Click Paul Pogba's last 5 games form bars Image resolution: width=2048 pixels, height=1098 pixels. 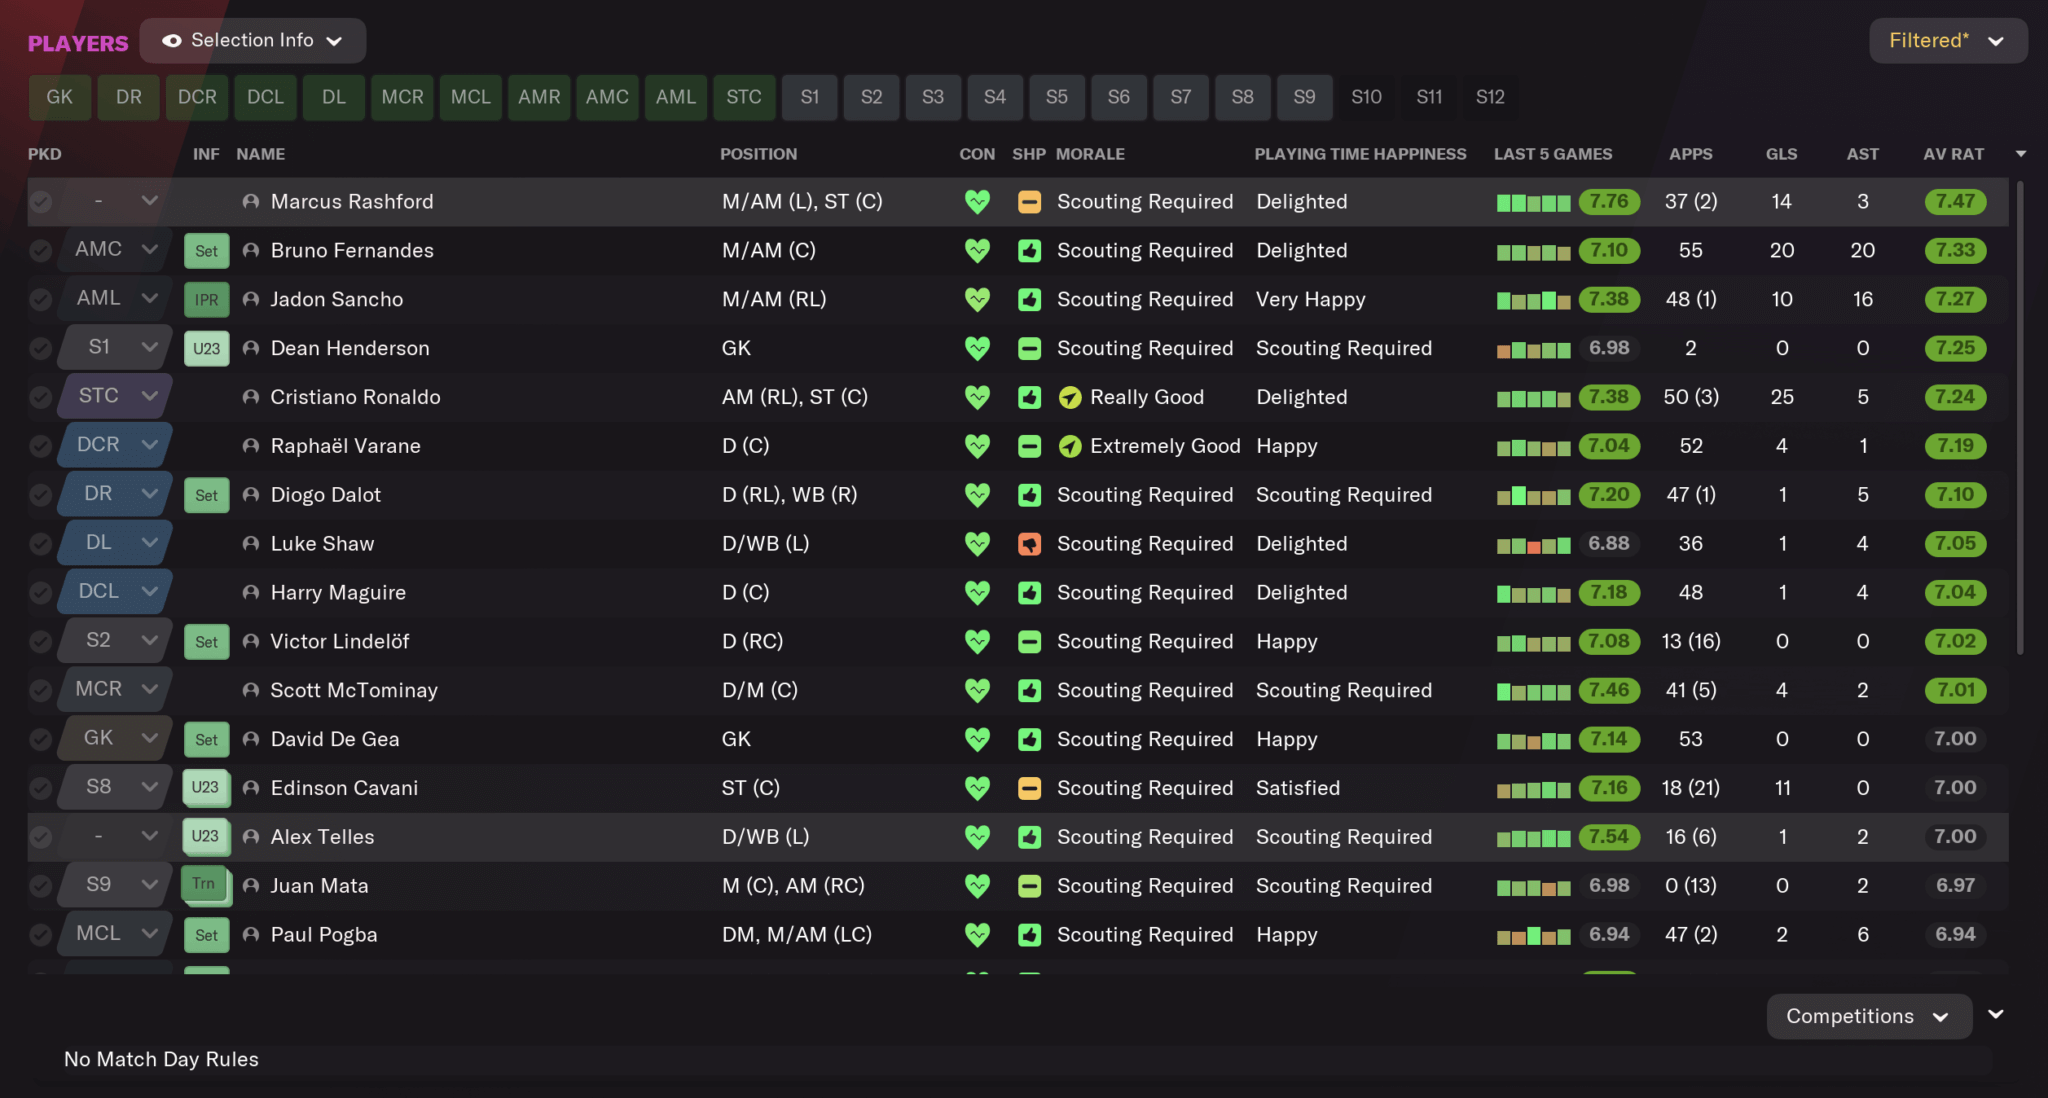(1533, 937)
